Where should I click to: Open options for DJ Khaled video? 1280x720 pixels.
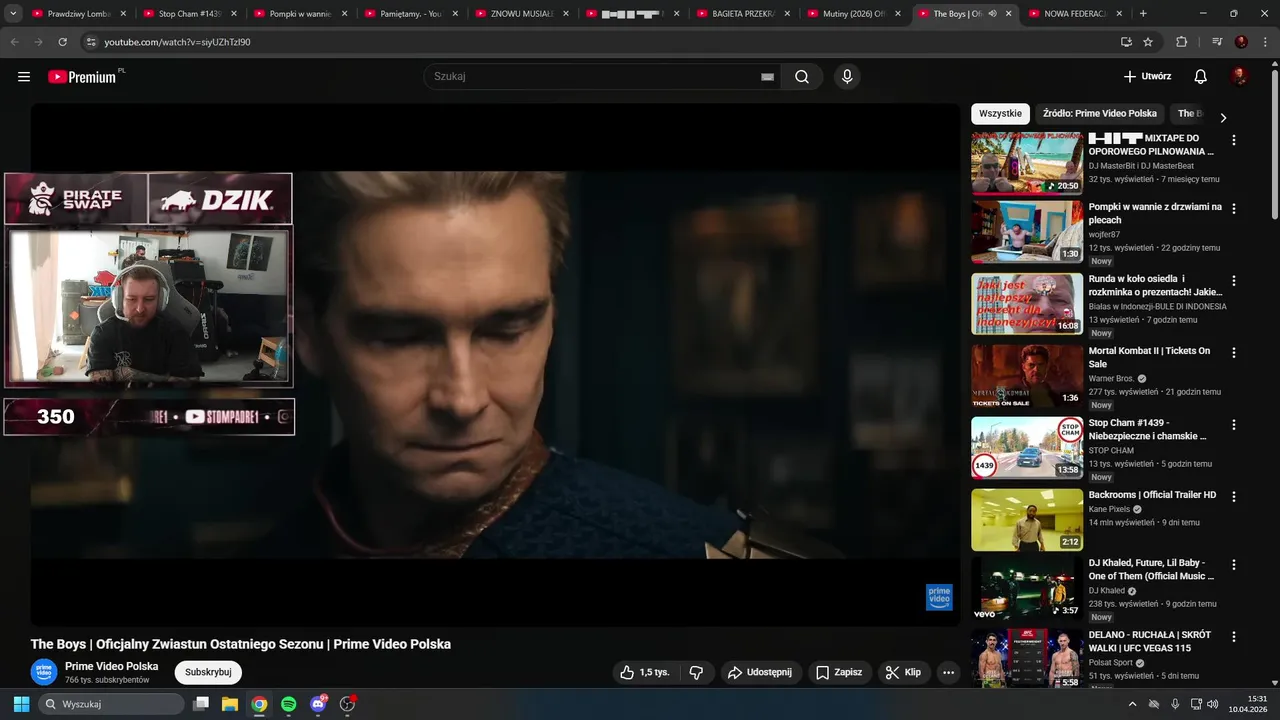(1233, 565)
